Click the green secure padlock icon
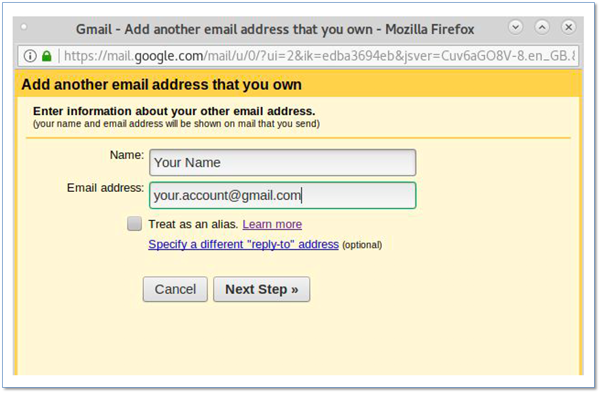 coord(47,56)
